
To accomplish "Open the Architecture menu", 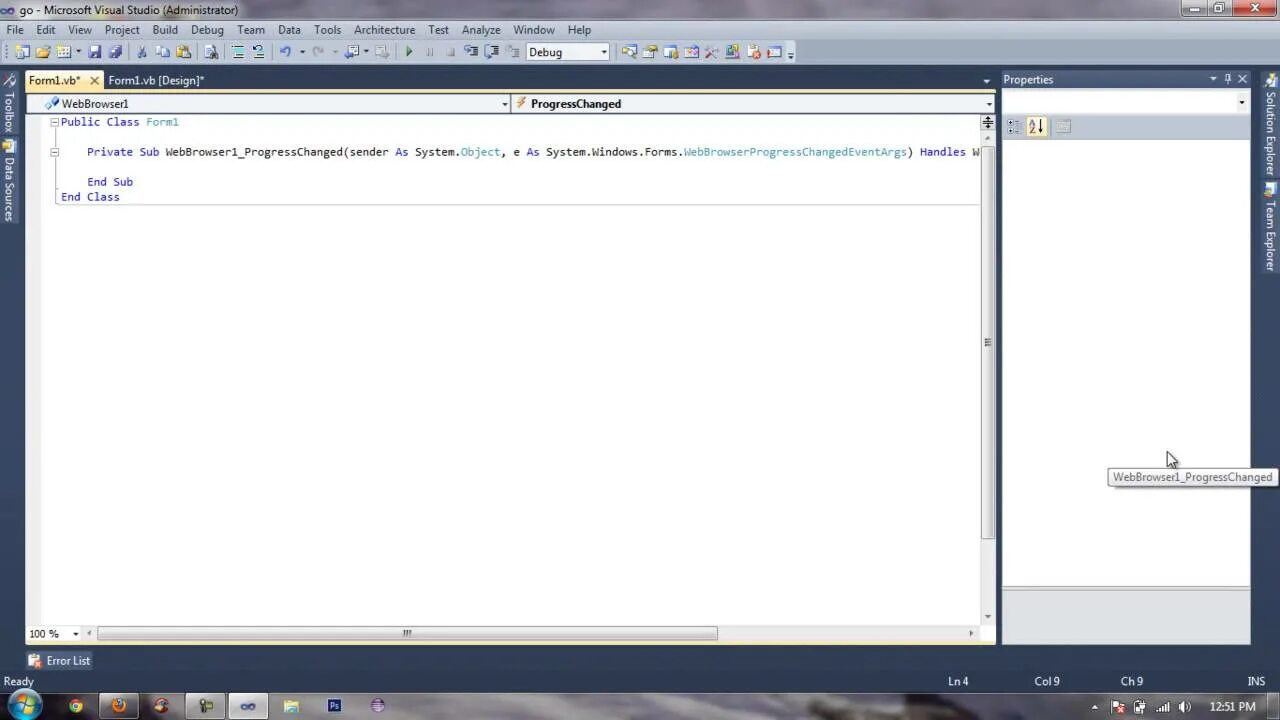I will coord(384,29).
